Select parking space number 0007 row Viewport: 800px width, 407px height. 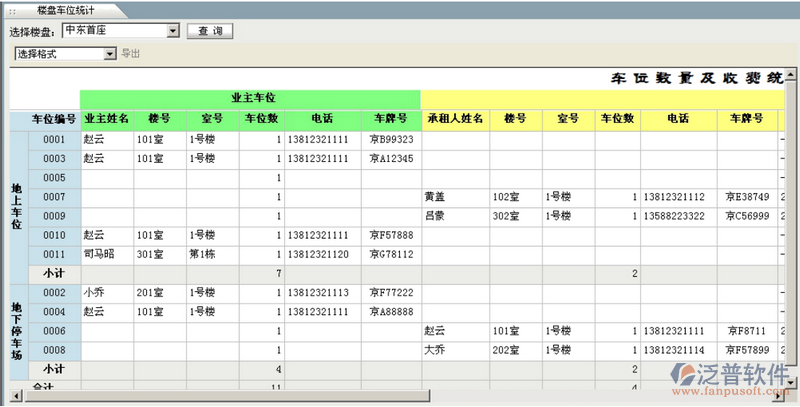[x=54, y=197]
